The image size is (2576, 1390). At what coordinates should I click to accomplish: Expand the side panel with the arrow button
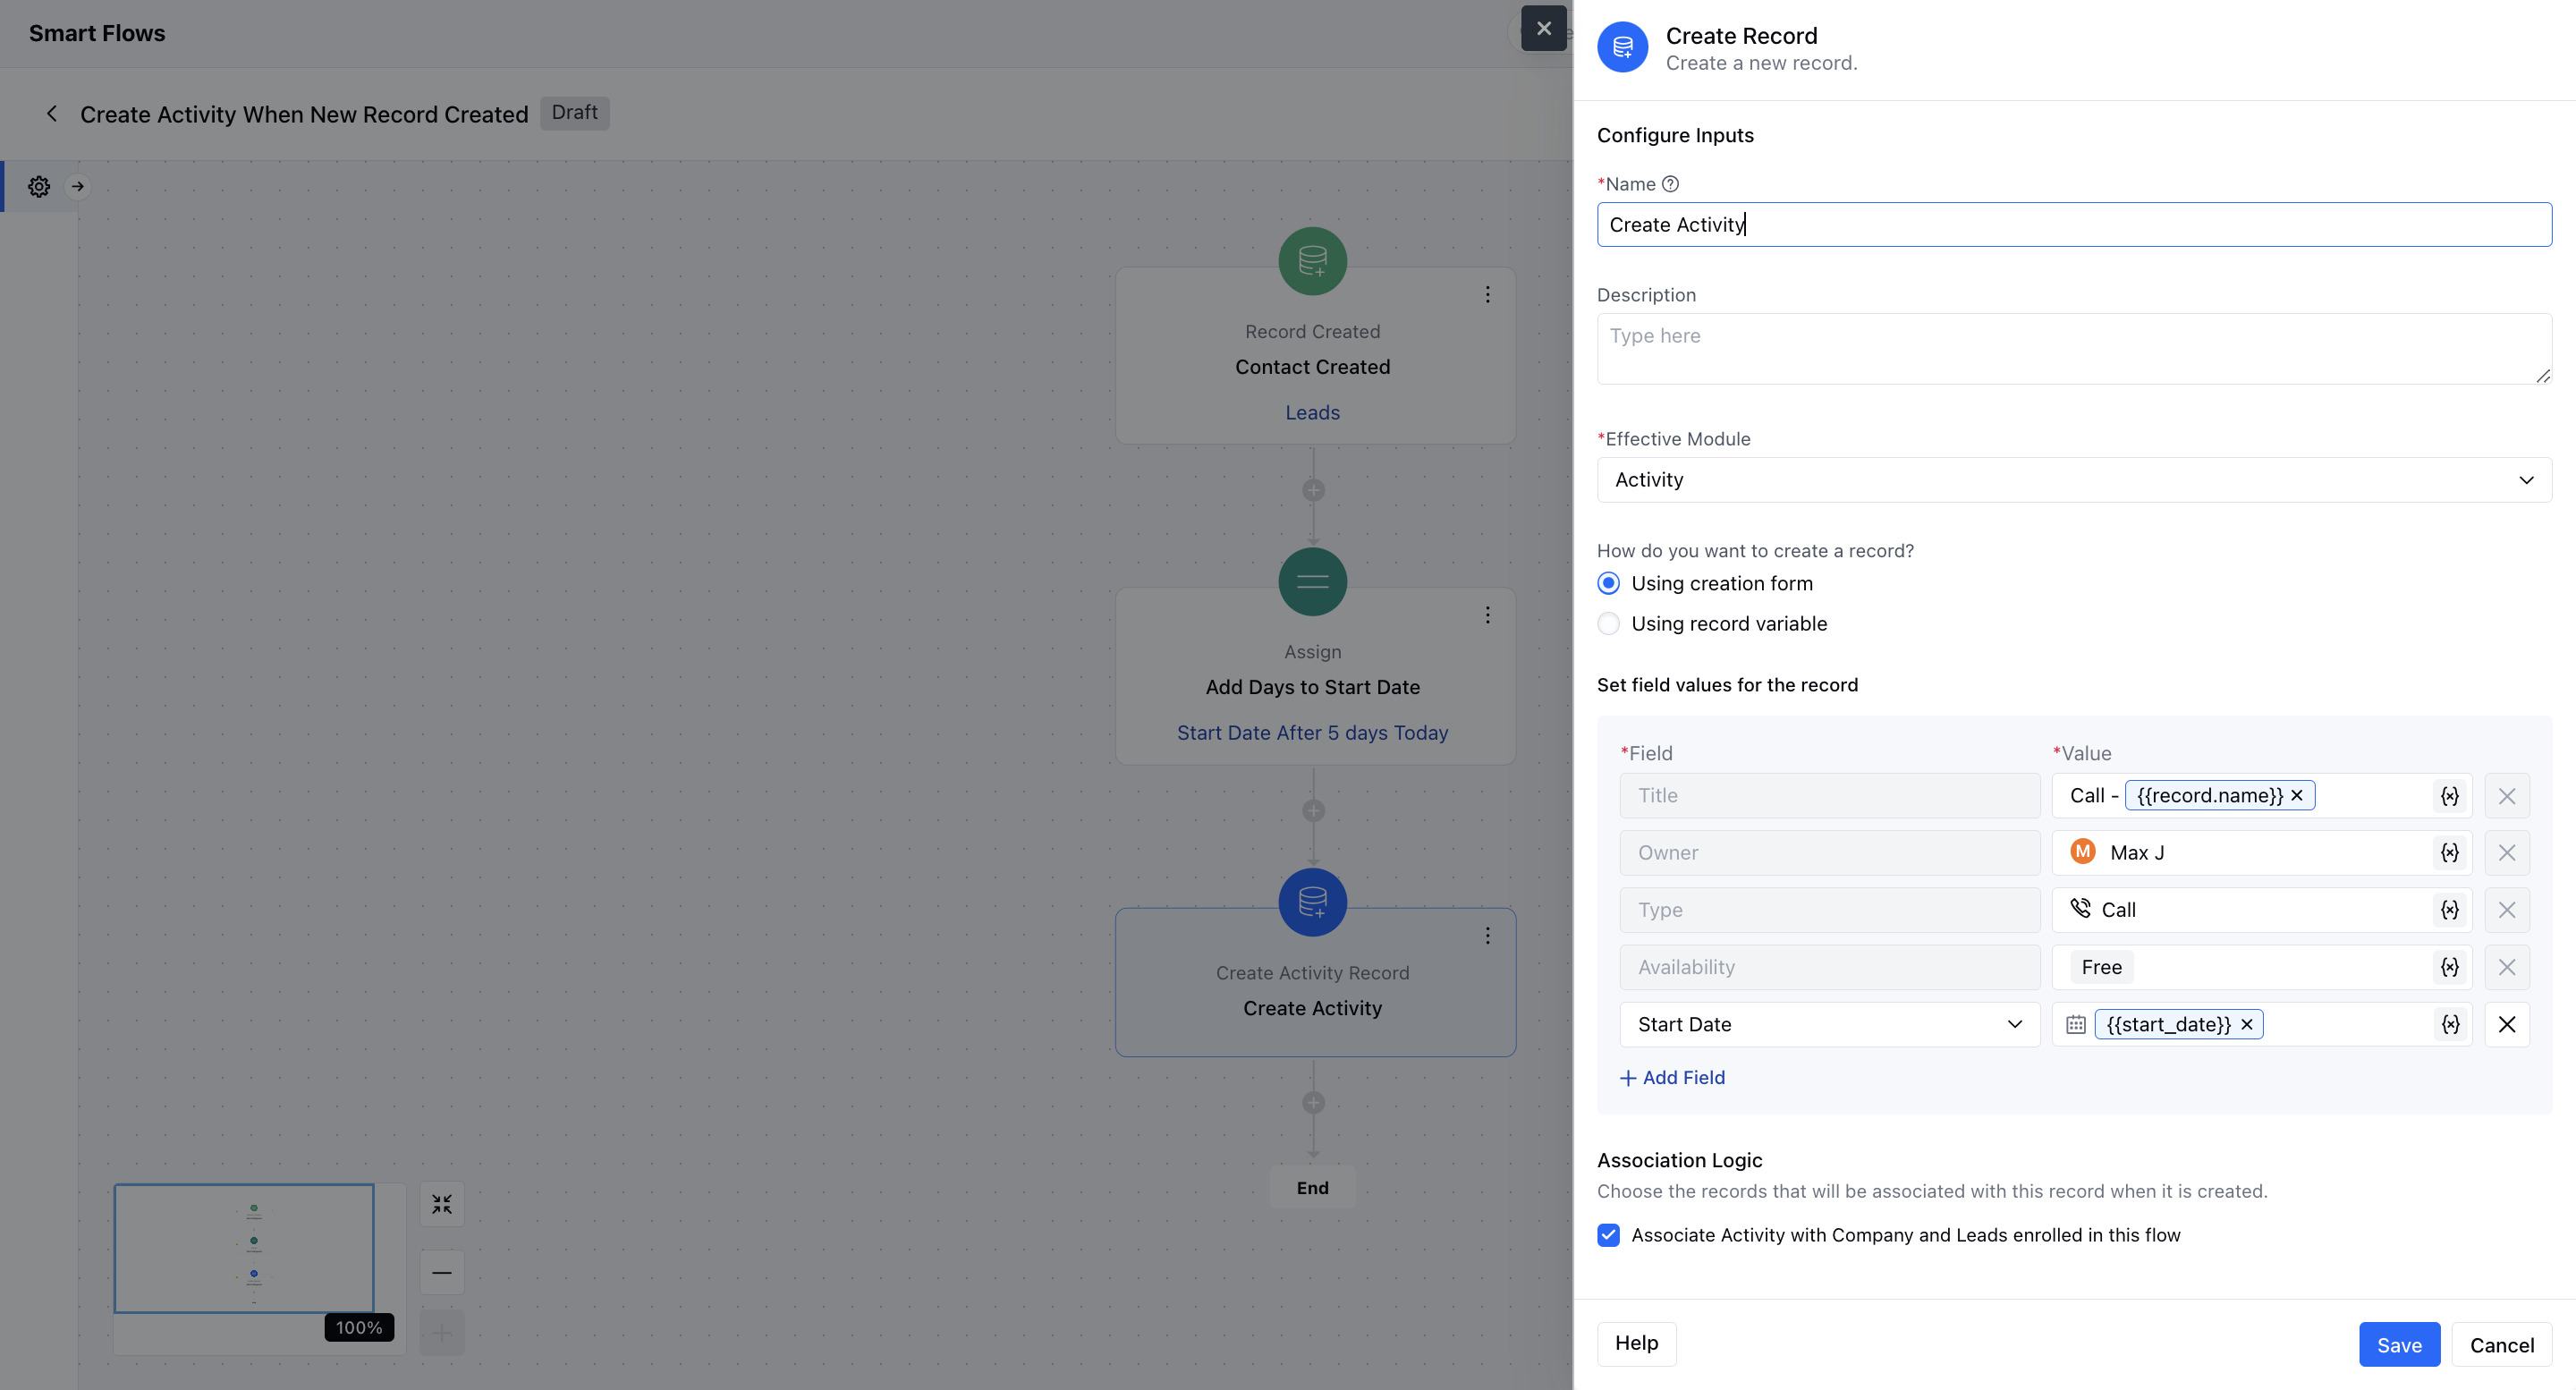point(78,187)
